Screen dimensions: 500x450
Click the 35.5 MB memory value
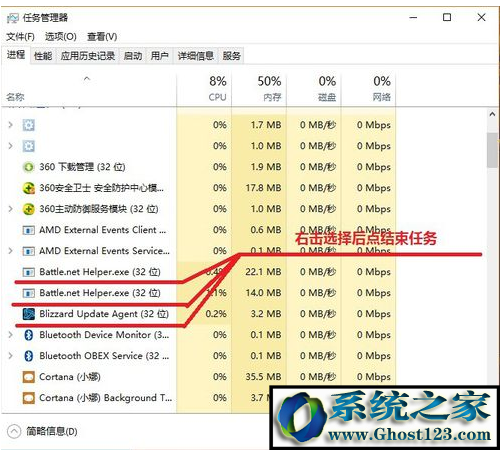point(263,377)
